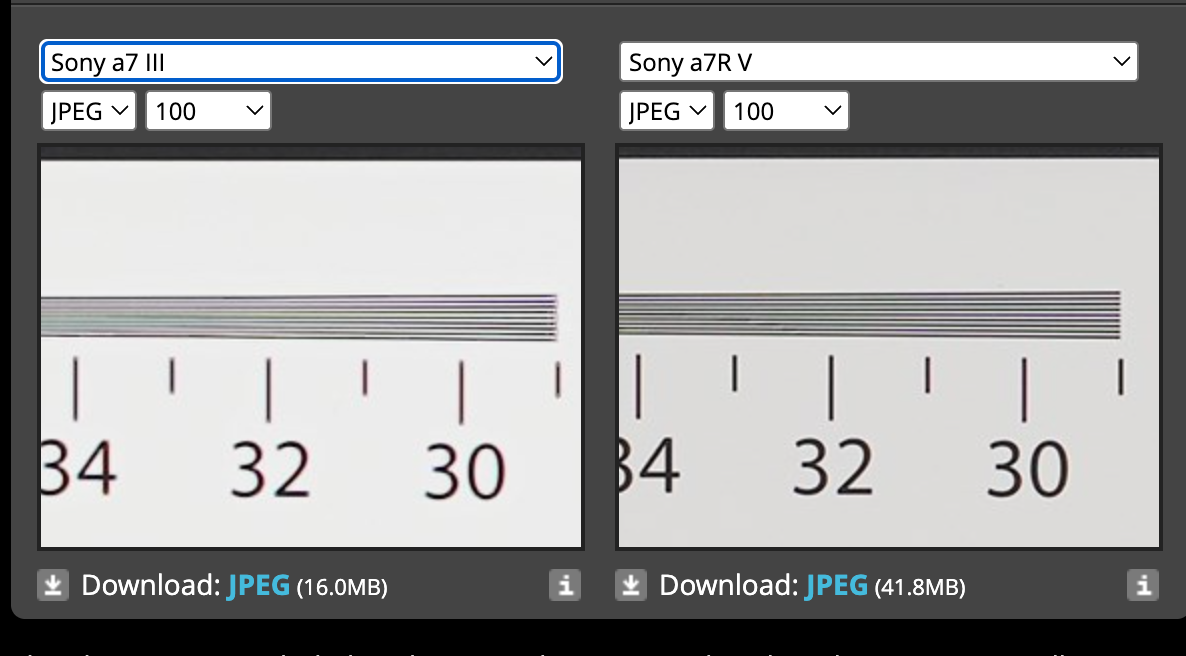Click number 32 in the a7R V crop
Viewport: 1186px width, 656px height.
click(833, 468)
